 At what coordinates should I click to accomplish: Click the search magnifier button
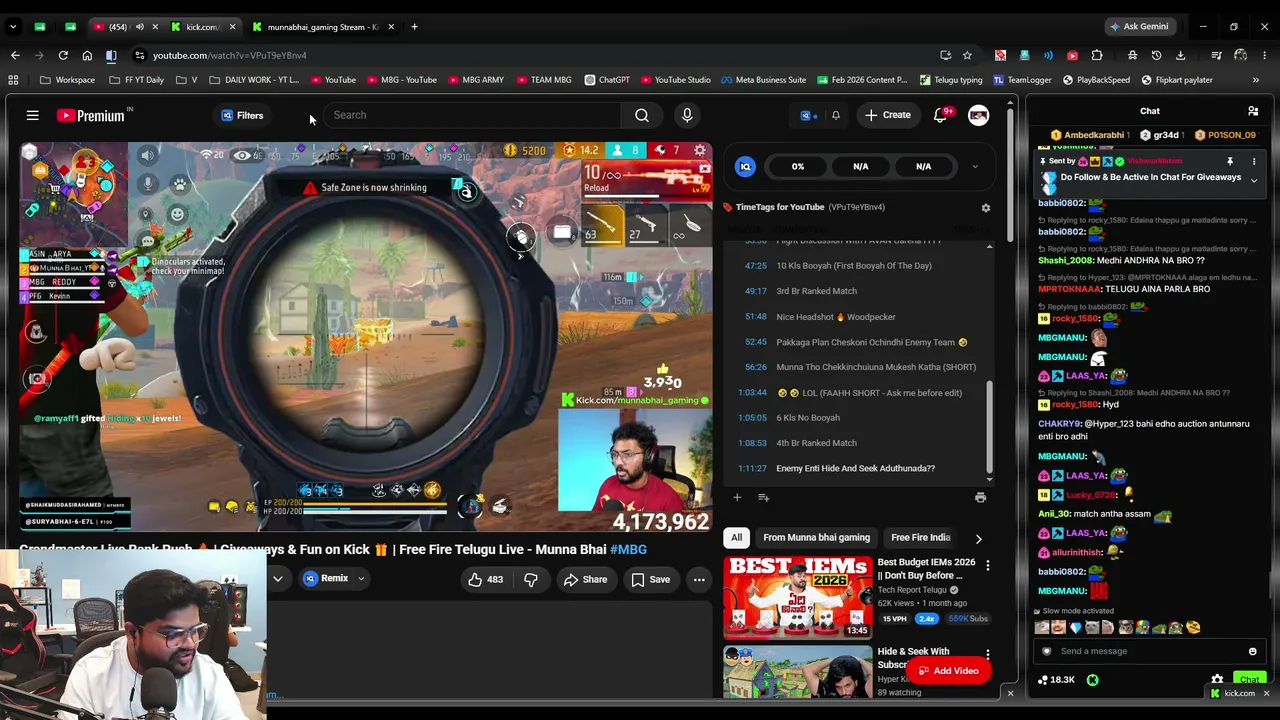tap(642, 115)
